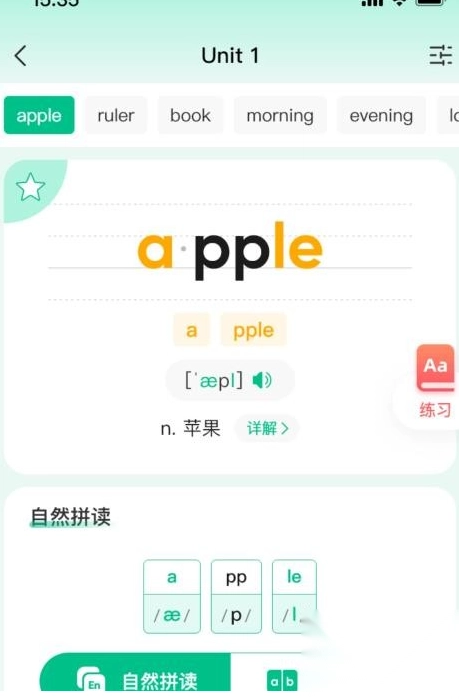Select the ruler word tab

[x=116, y=115]
